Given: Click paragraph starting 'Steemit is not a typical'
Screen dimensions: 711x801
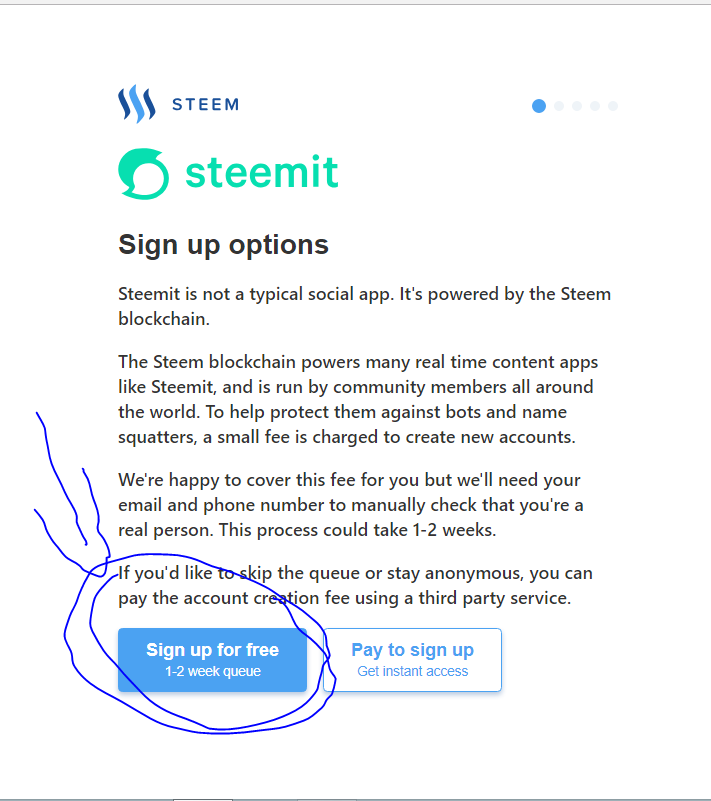Looking at the screenshot, I should pos(364,306).
